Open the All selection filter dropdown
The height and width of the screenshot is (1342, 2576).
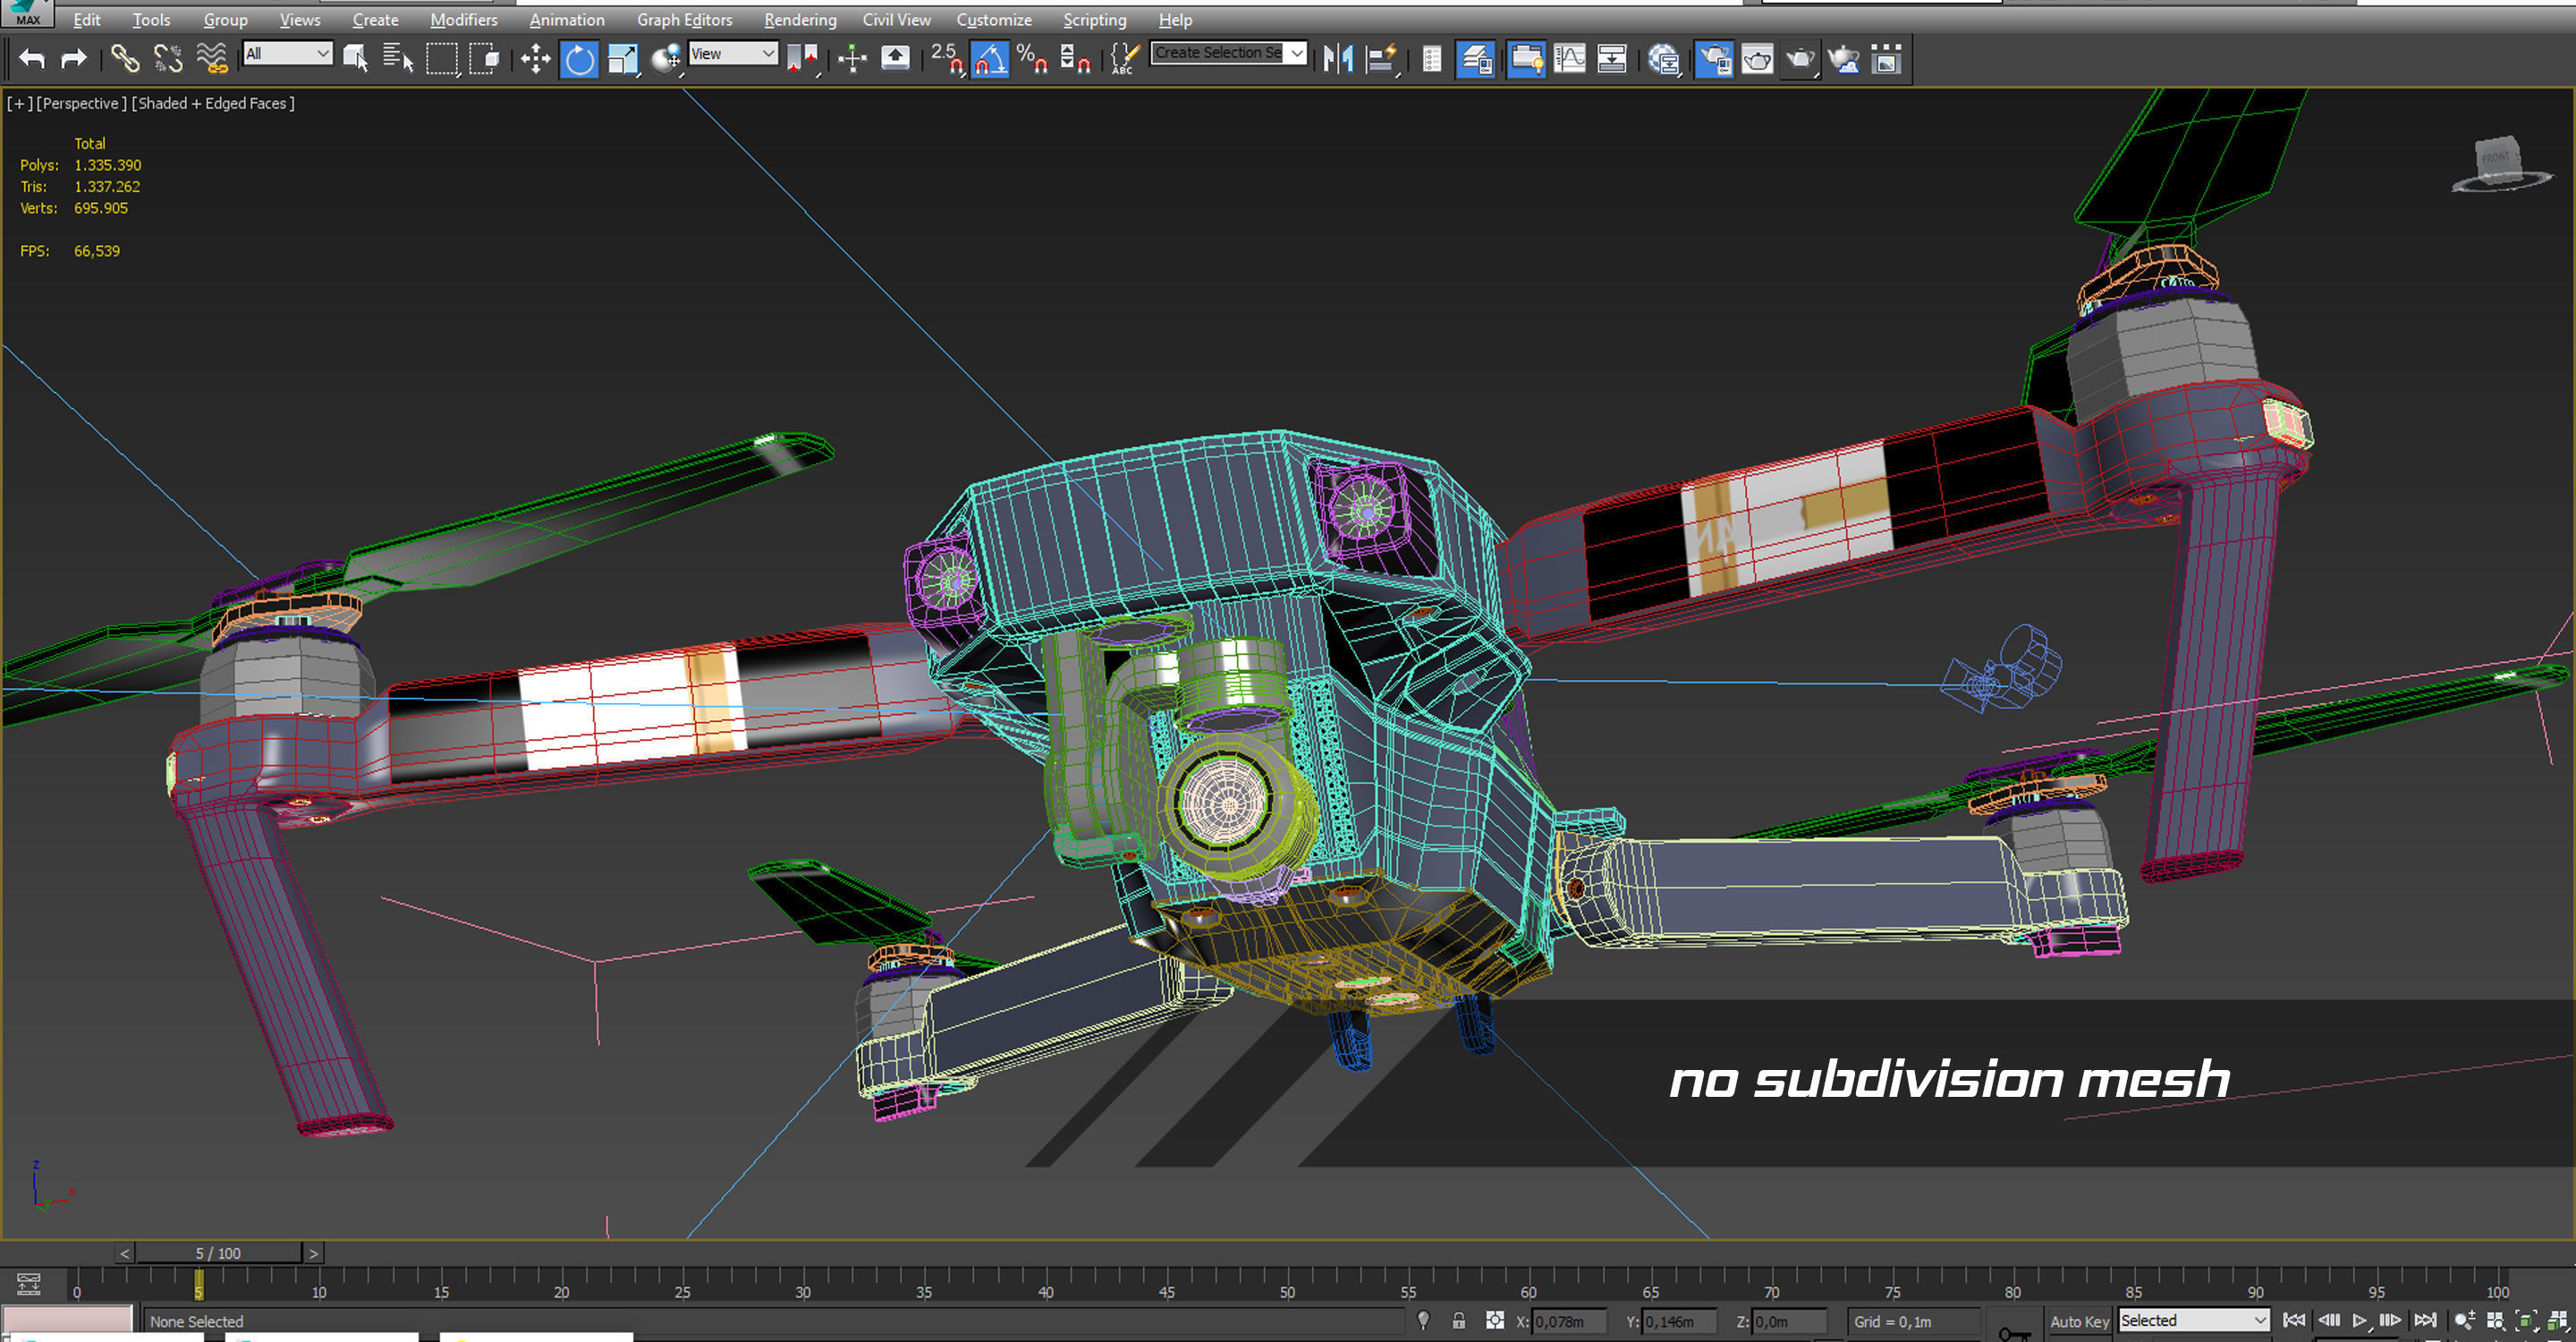(x=288, y=53)
